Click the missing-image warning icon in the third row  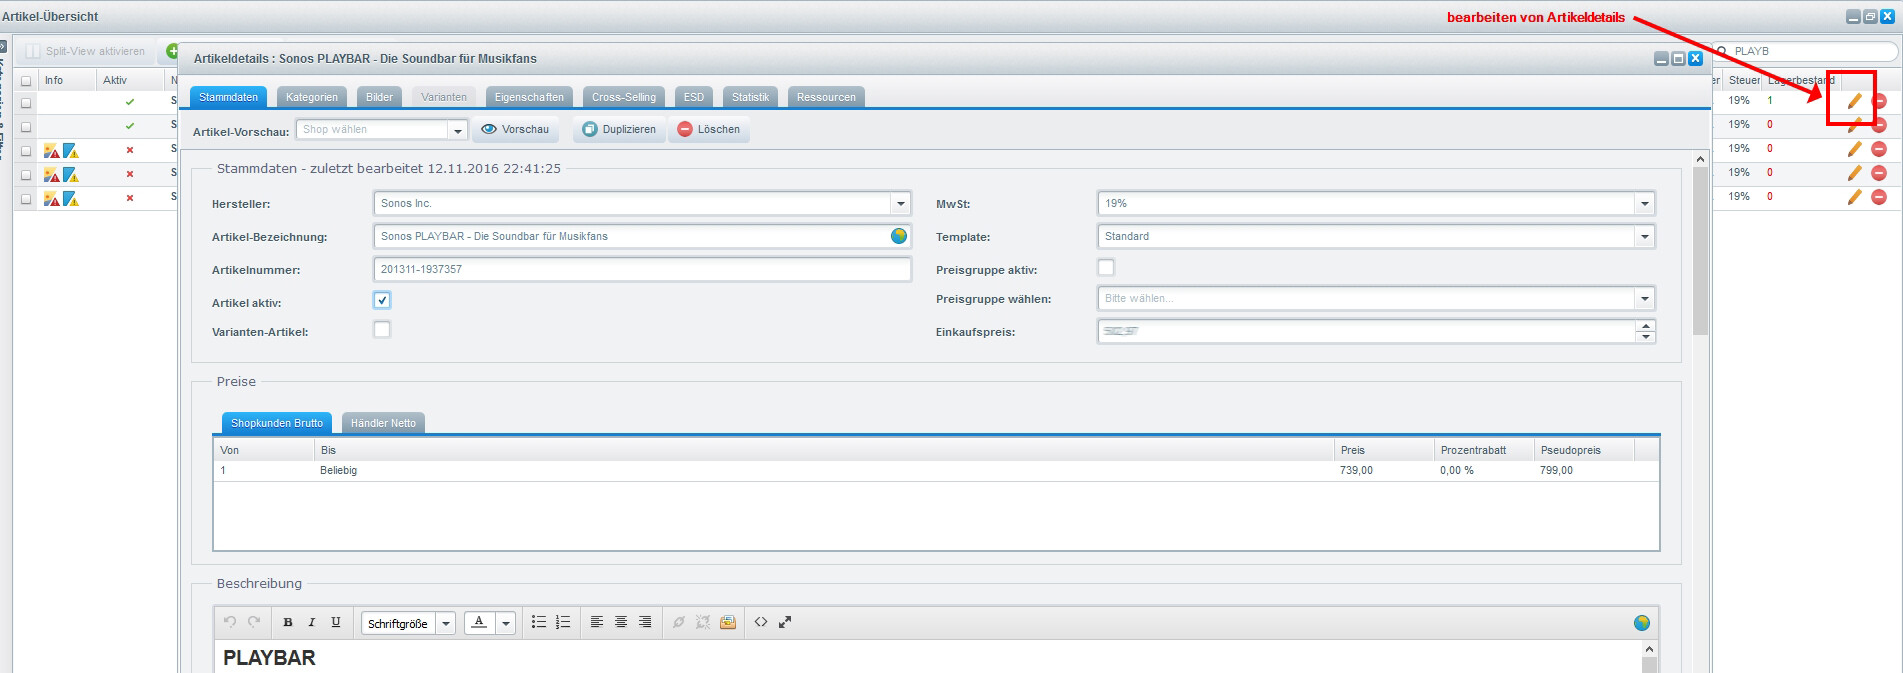52,151
